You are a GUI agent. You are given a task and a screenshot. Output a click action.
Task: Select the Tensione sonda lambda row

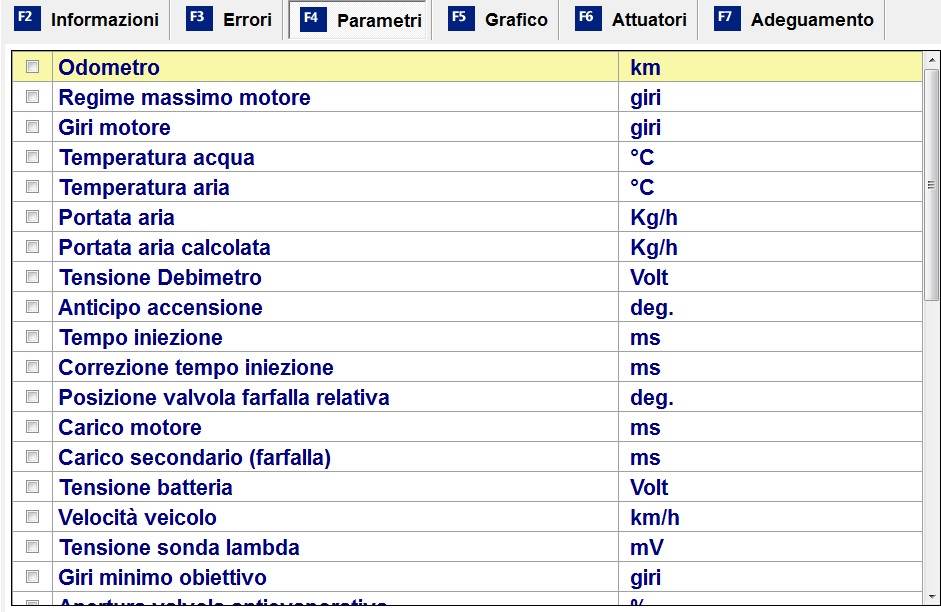click(467, 547)
